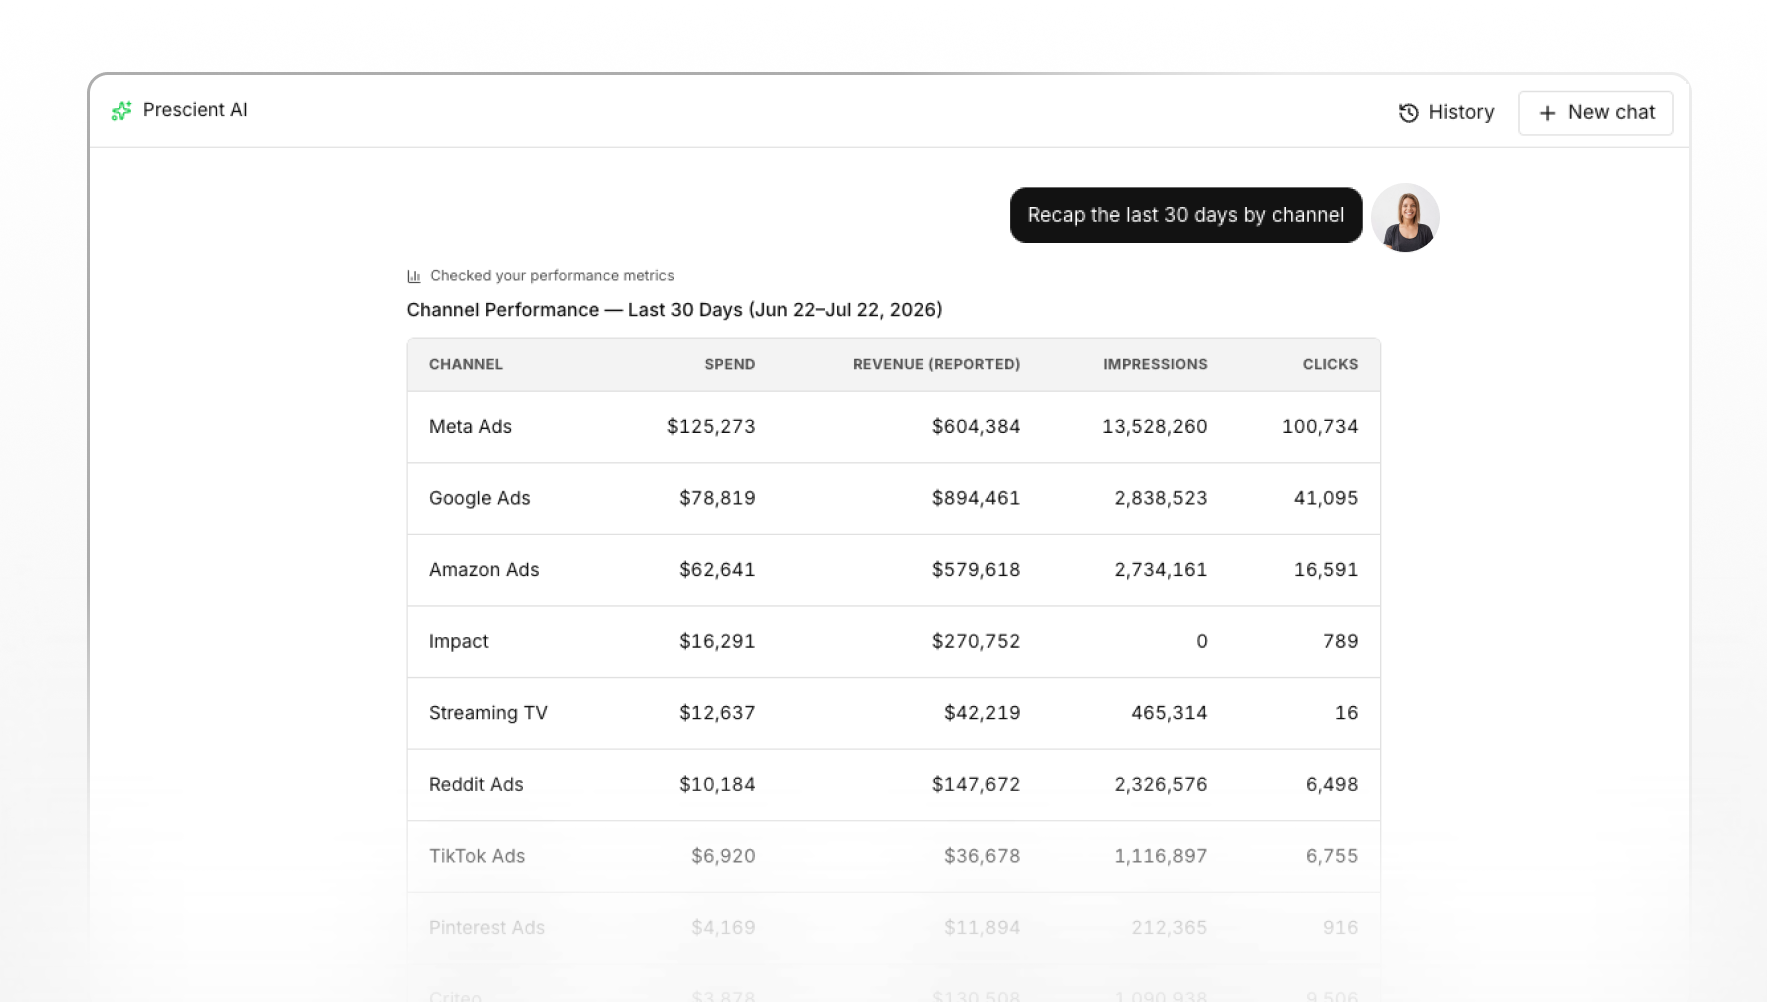1767x1002 pixels.
Task: Click Amazon Ads clicks 16,591
Action: 1326,570
